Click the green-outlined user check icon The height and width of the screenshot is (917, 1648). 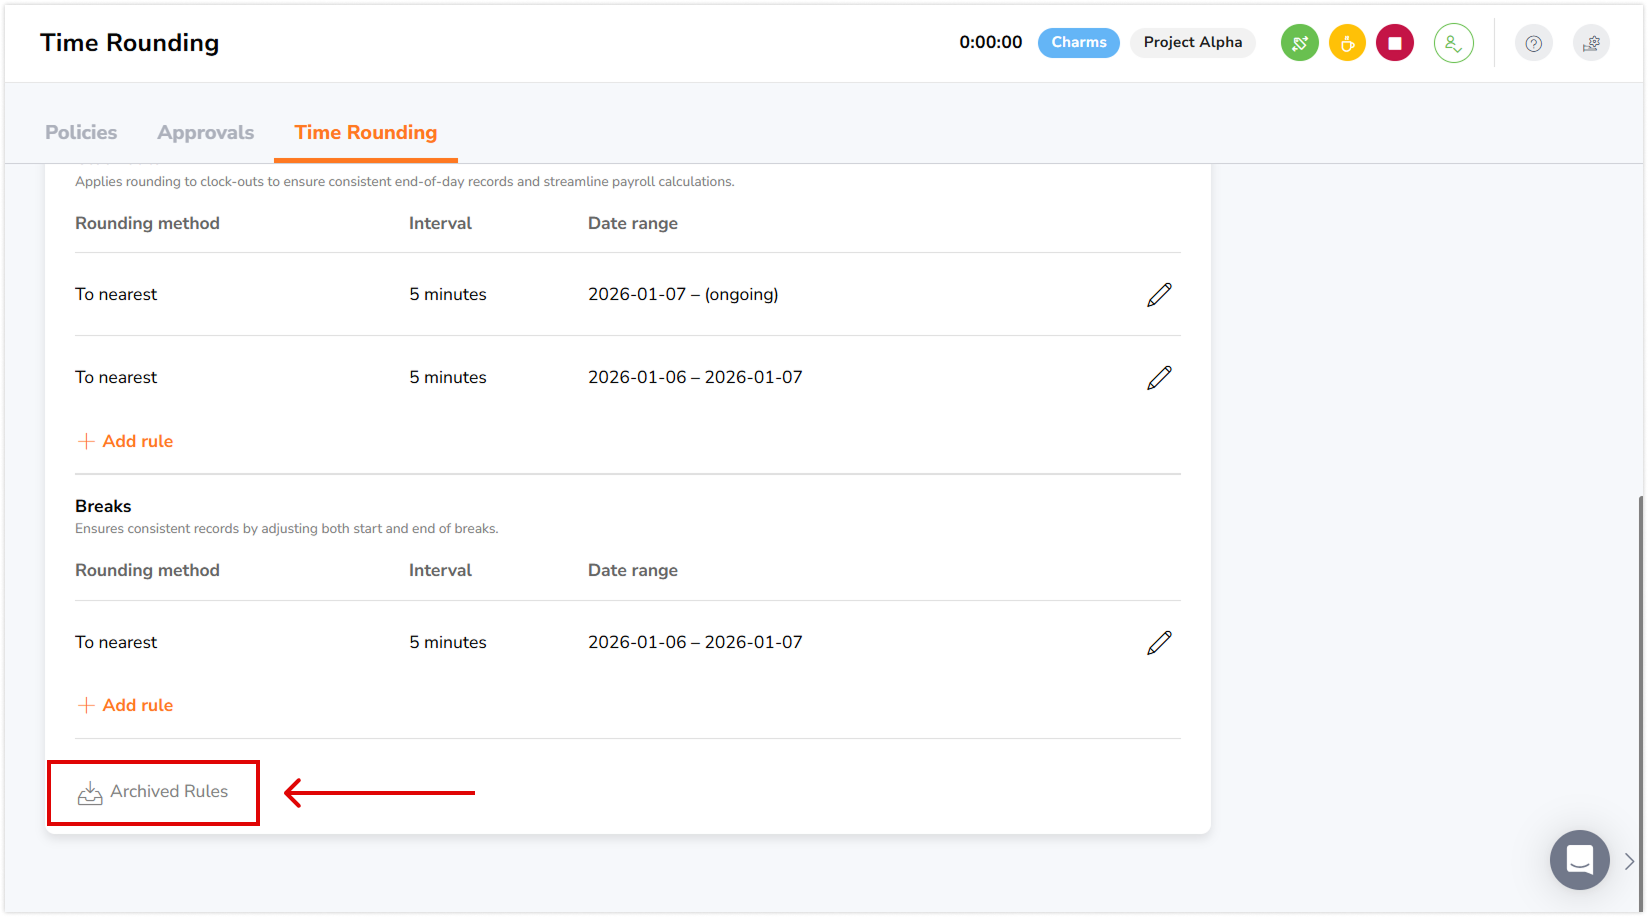1453,43
